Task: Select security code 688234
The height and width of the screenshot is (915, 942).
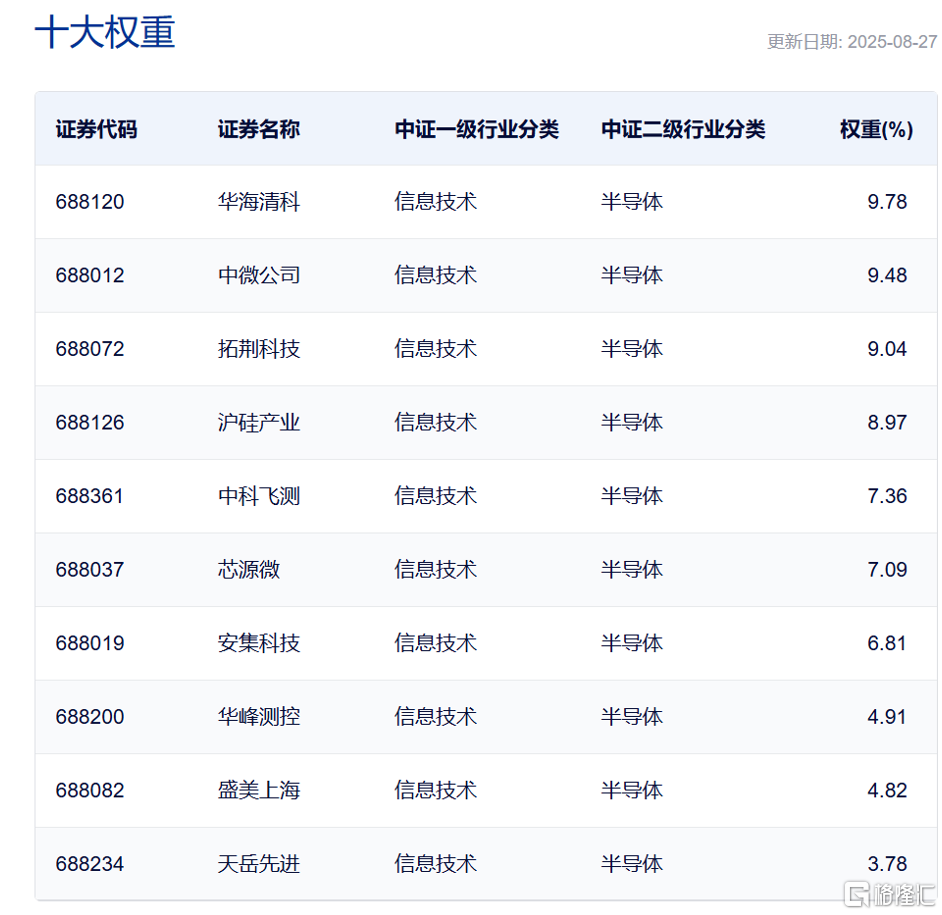Action: [90, 864]
